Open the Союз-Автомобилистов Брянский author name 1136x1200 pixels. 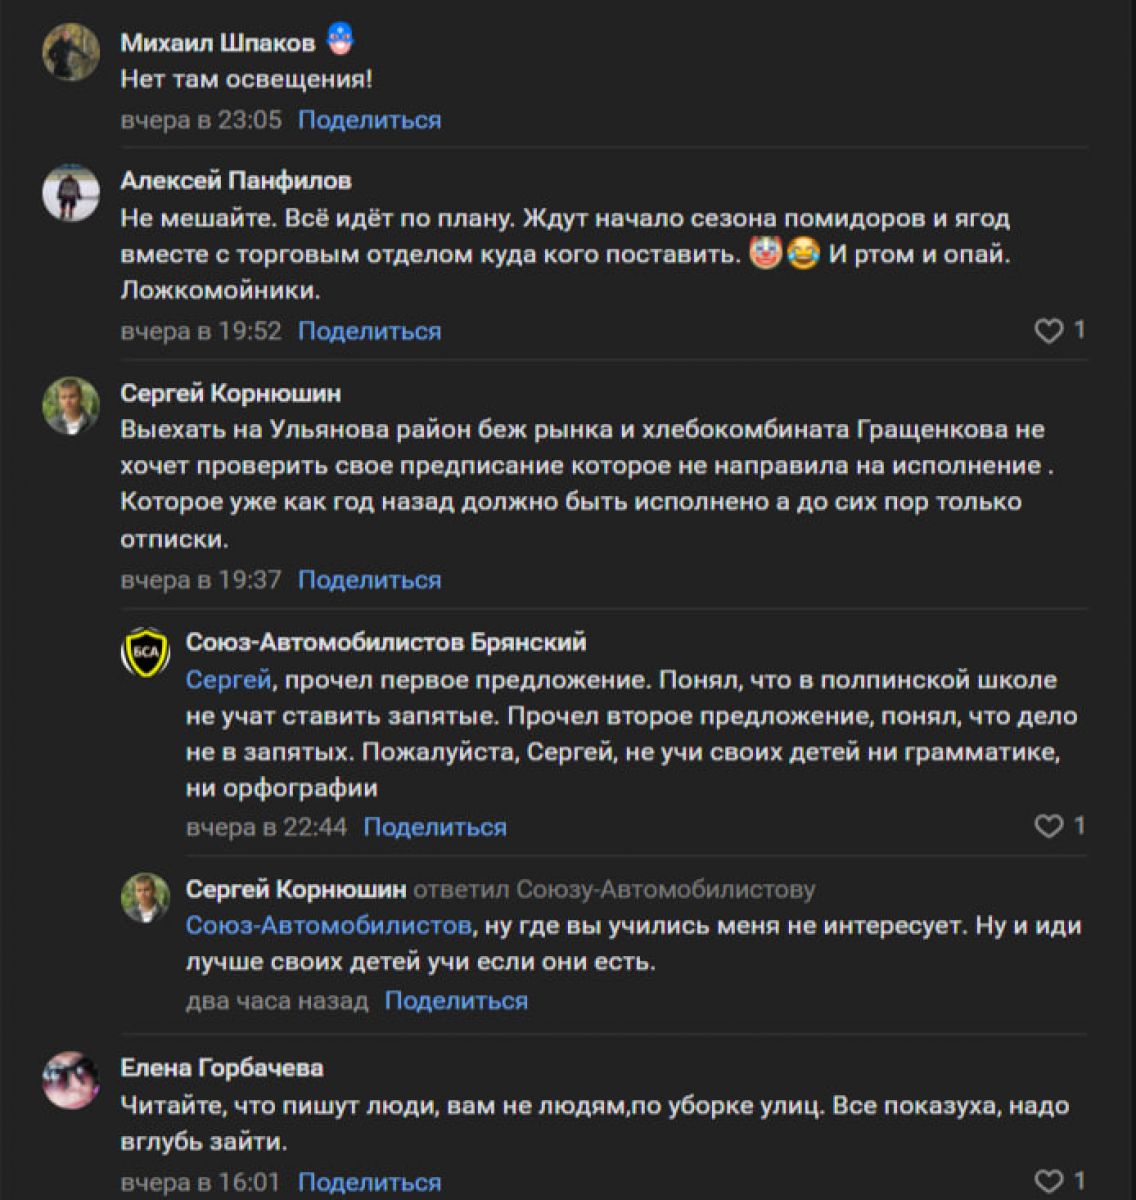pos(386,642)
